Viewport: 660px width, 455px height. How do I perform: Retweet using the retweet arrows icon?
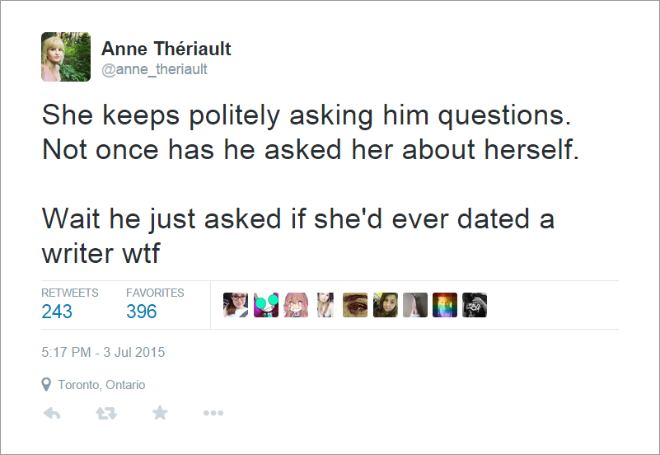(x=106, y=413)
